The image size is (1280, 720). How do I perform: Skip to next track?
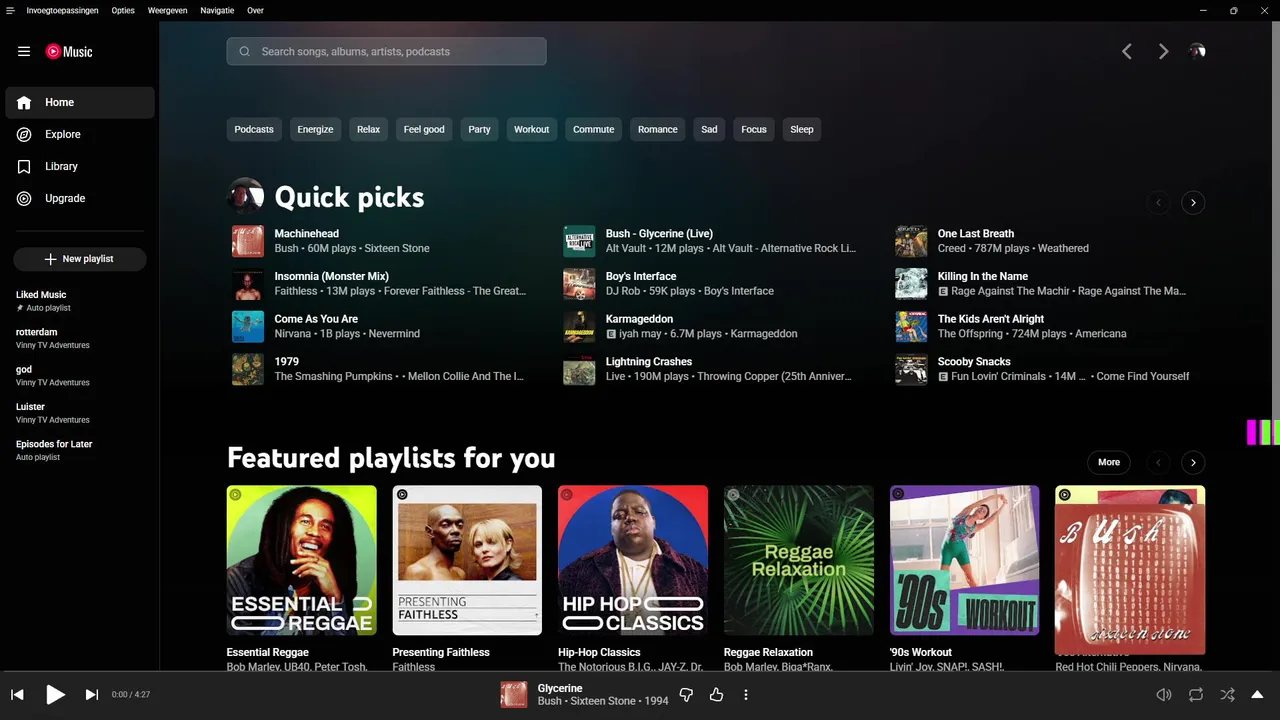[x=91, y=694]
